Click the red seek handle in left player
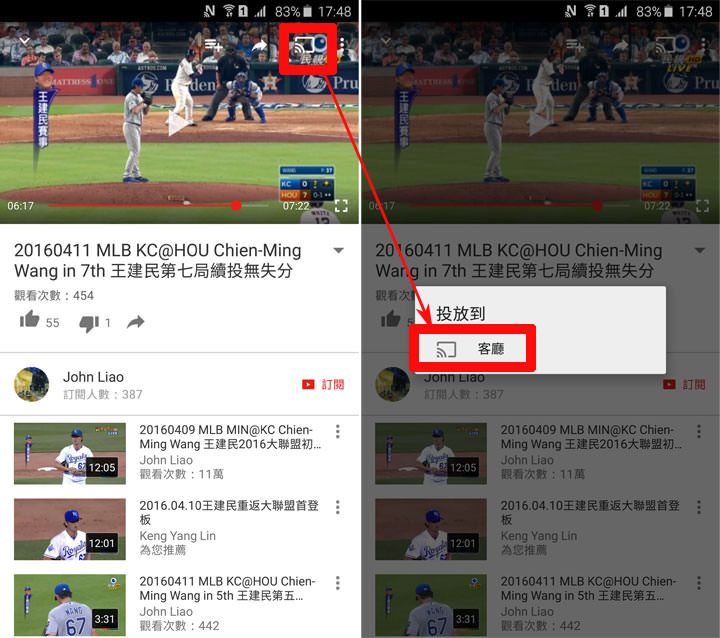The width and height of the screenshot is (720, 638). point(236,205)
